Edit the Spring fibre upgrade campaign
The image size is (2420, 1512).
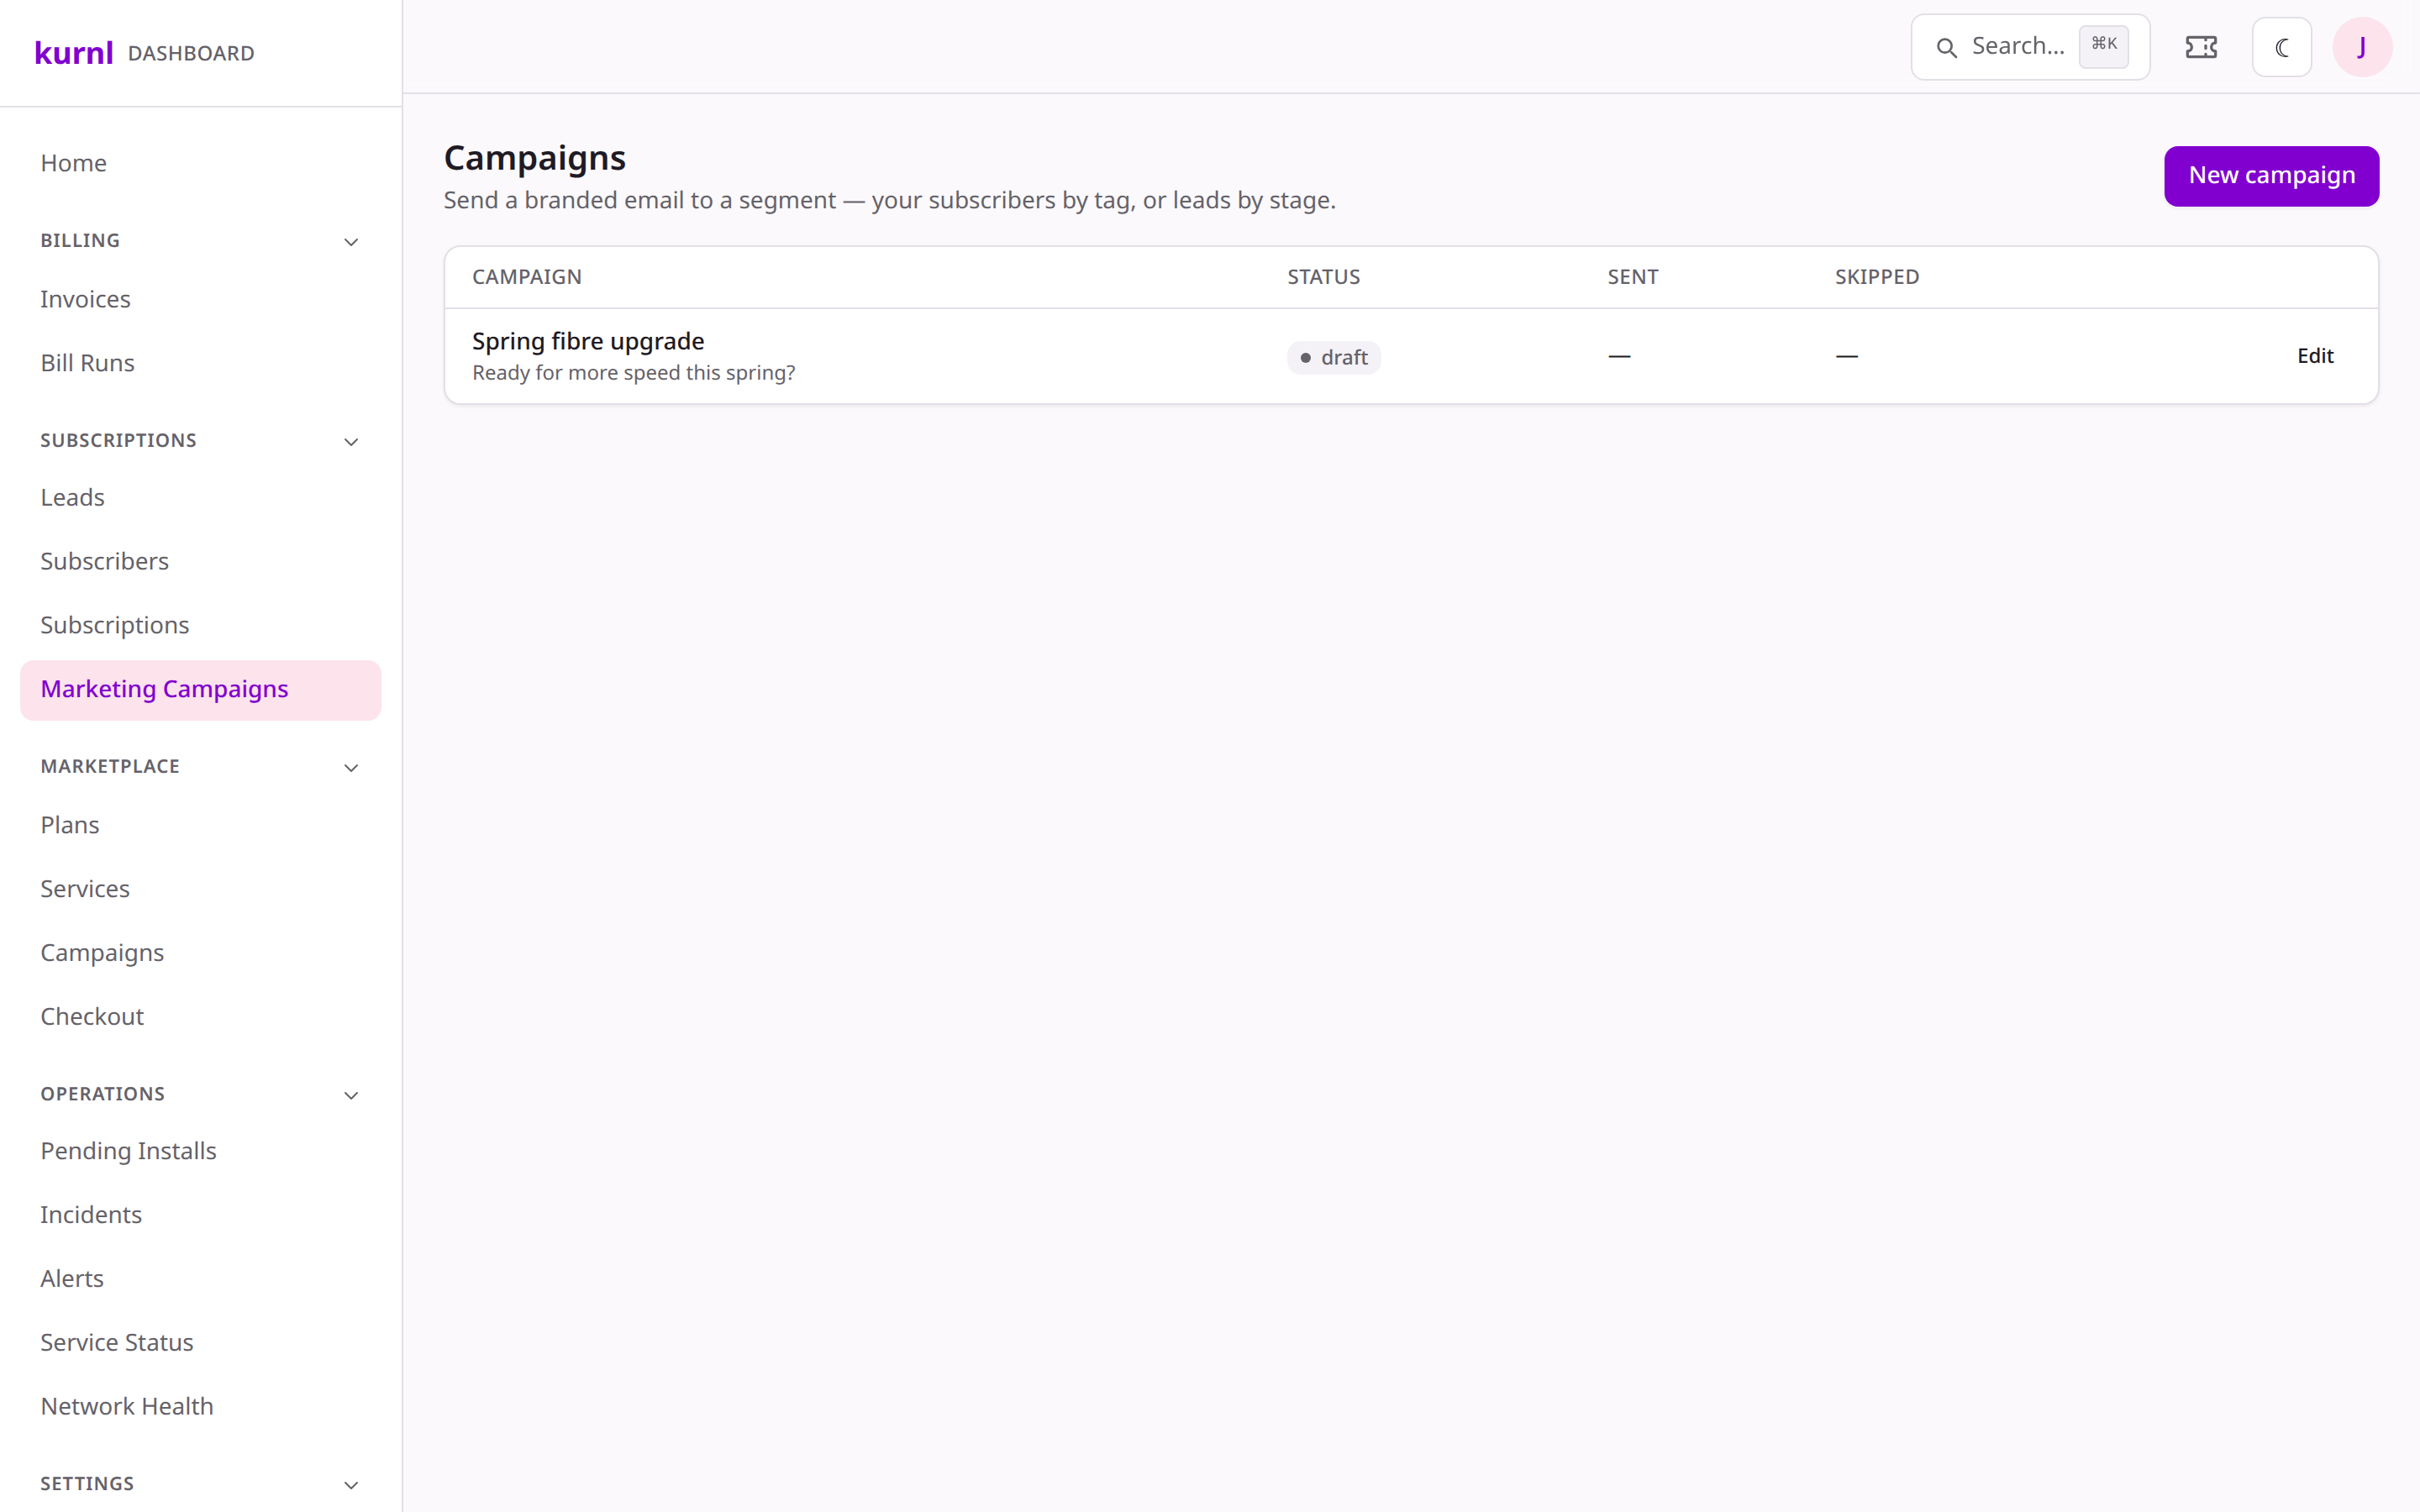point(2315,356)
